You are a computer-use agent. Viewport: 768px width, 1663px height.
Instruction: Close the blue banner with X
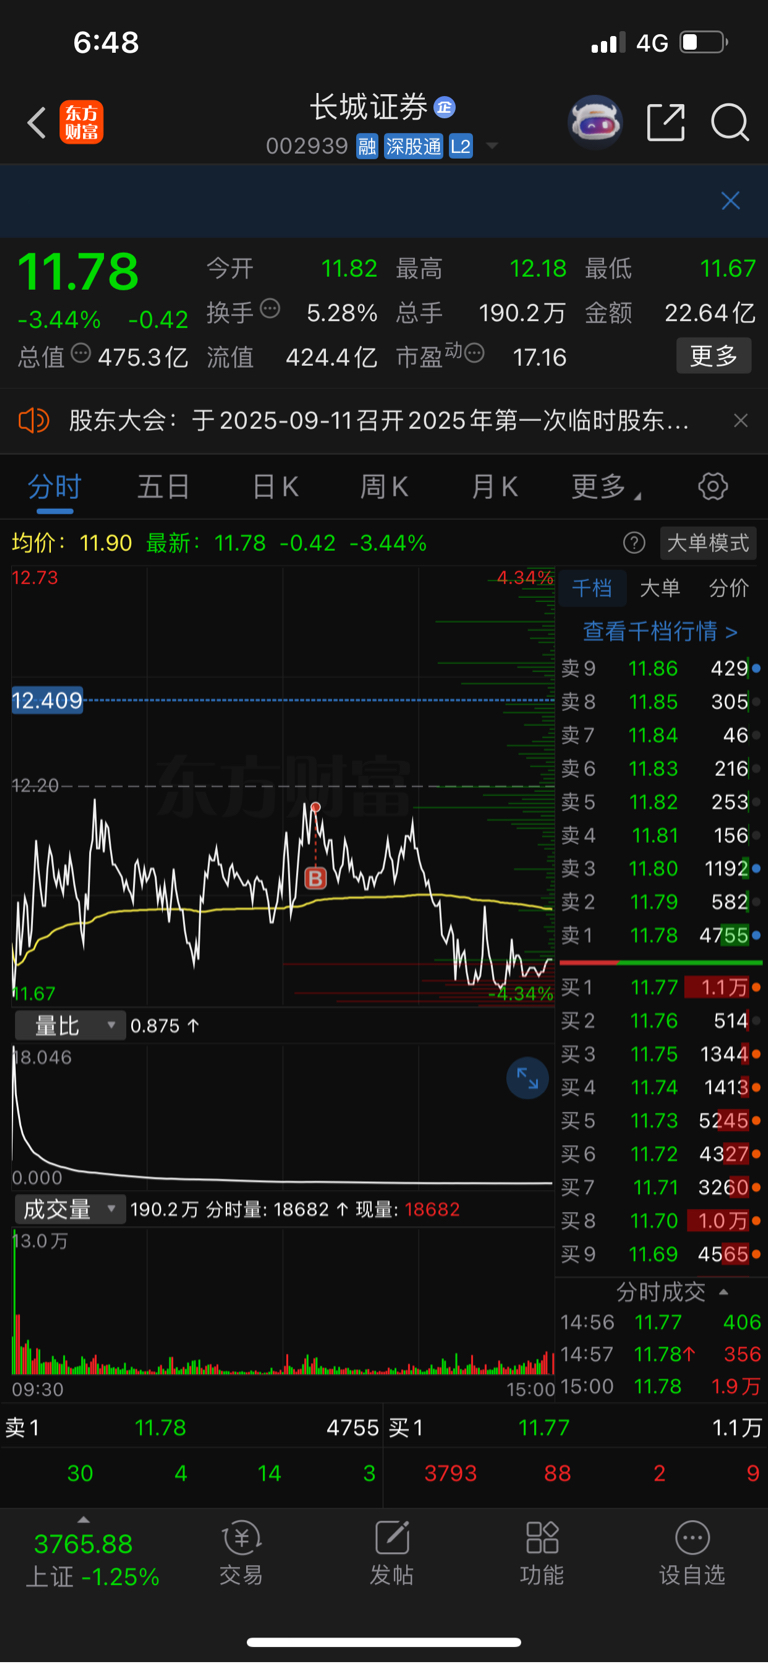pyautogui.click(x=731, y=201)
